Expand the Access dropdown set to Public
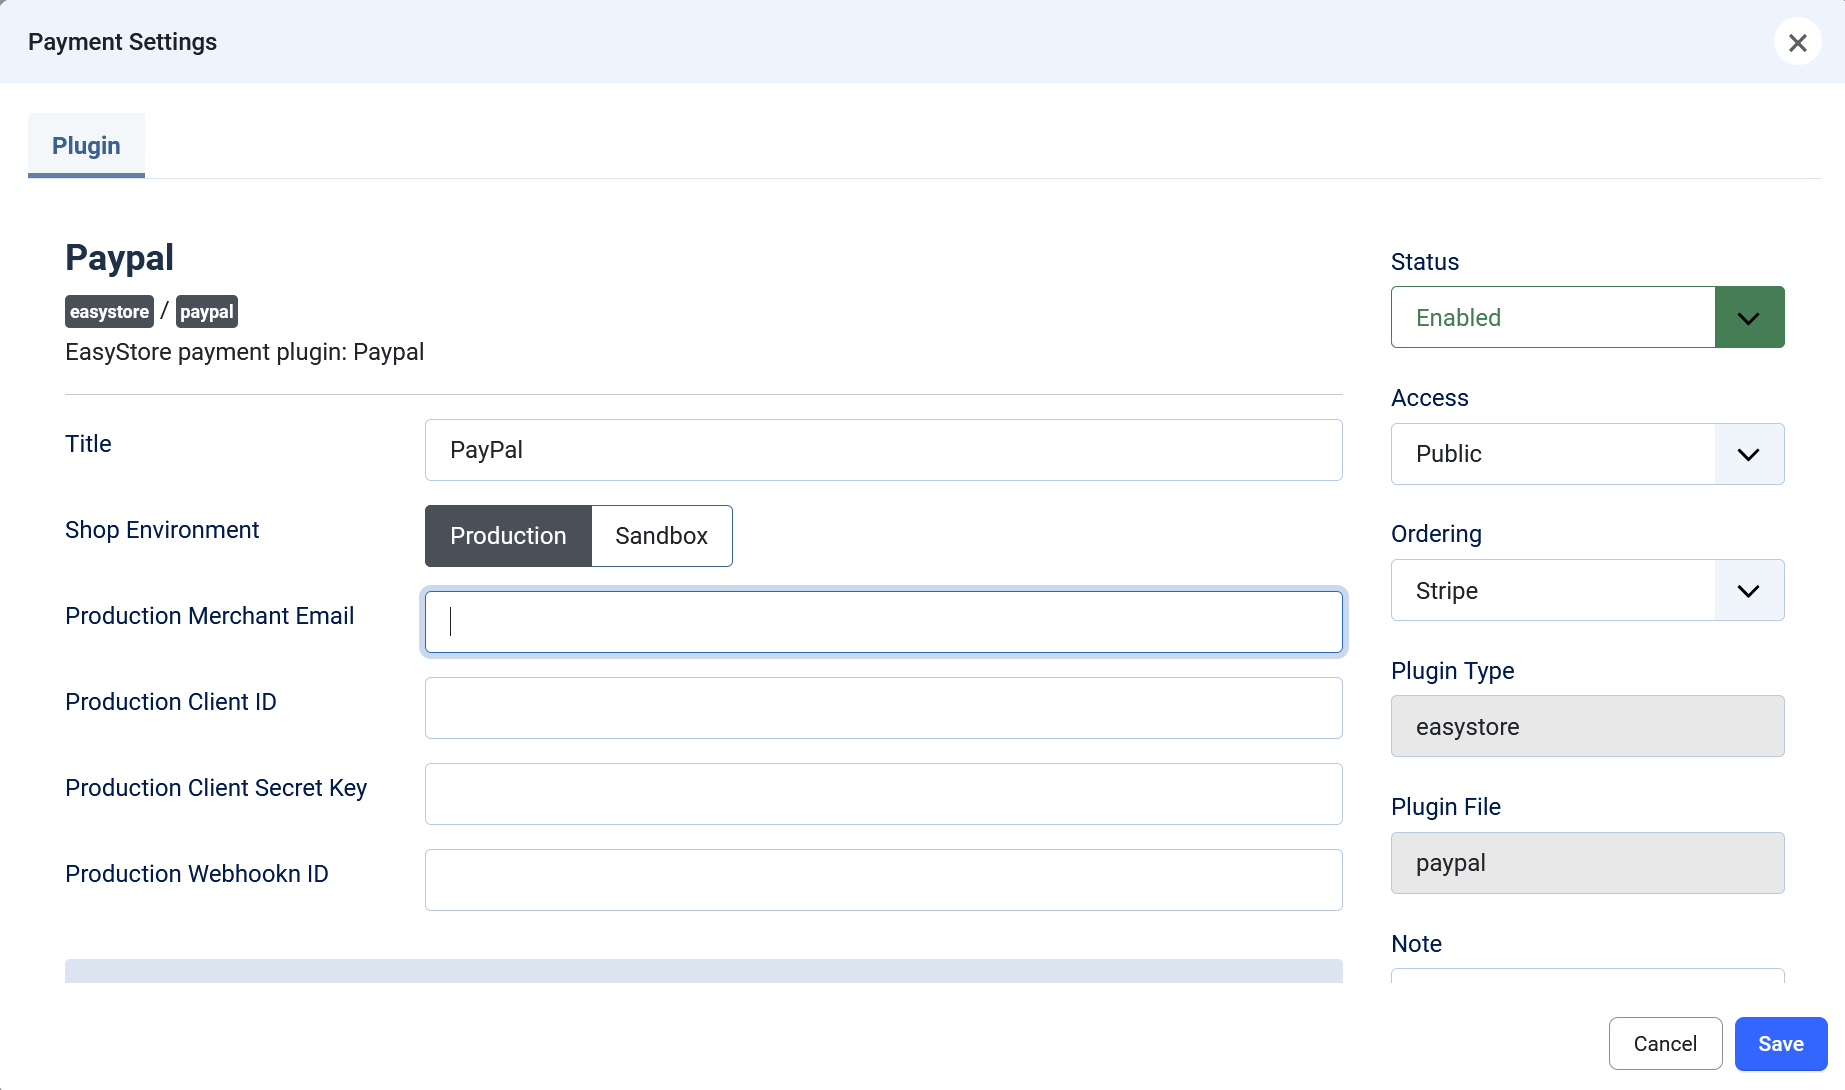1845x1090 pixels. click(x=1553, y=454)
